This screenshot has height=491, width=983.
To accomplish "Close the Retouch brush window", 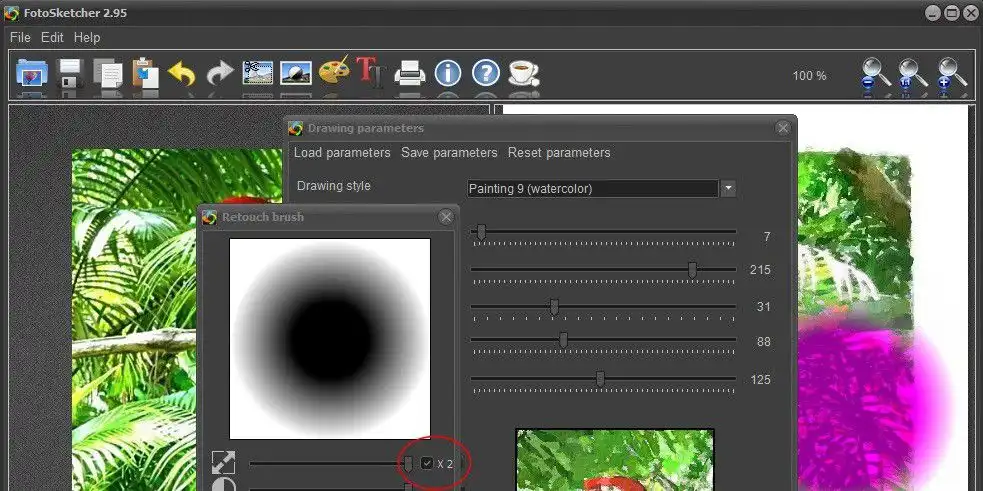I will pyautogui.click(x=446, y=217).
